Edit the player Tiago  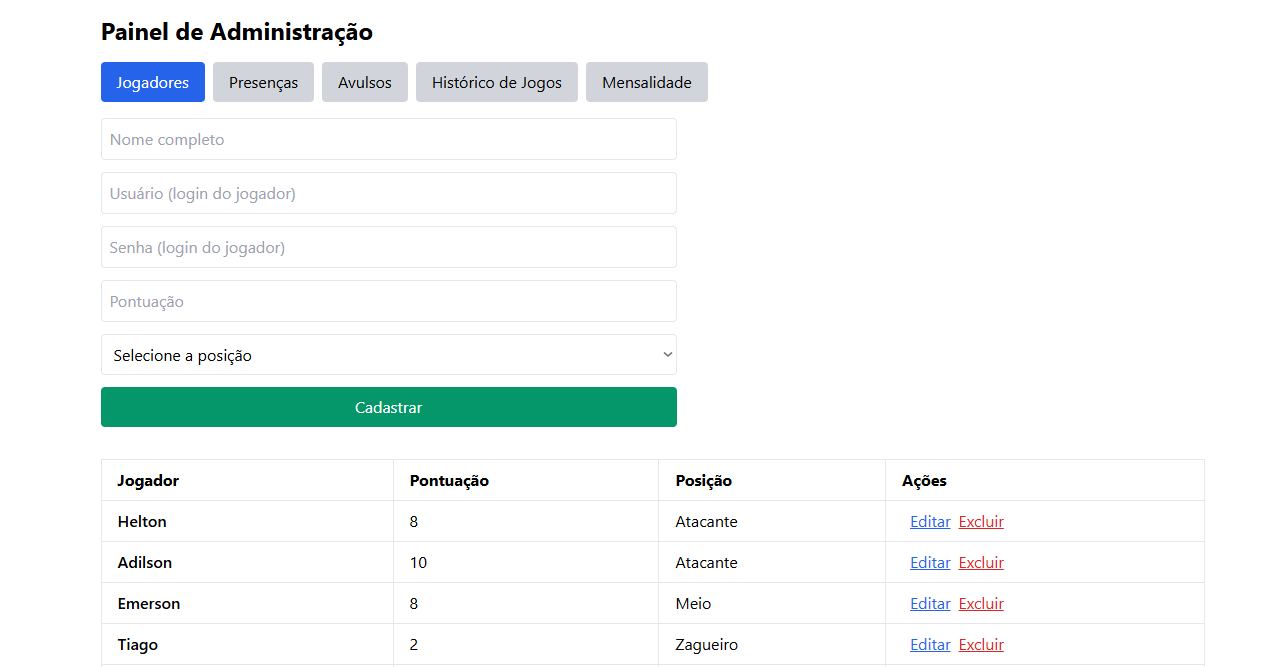coord(930,644)
